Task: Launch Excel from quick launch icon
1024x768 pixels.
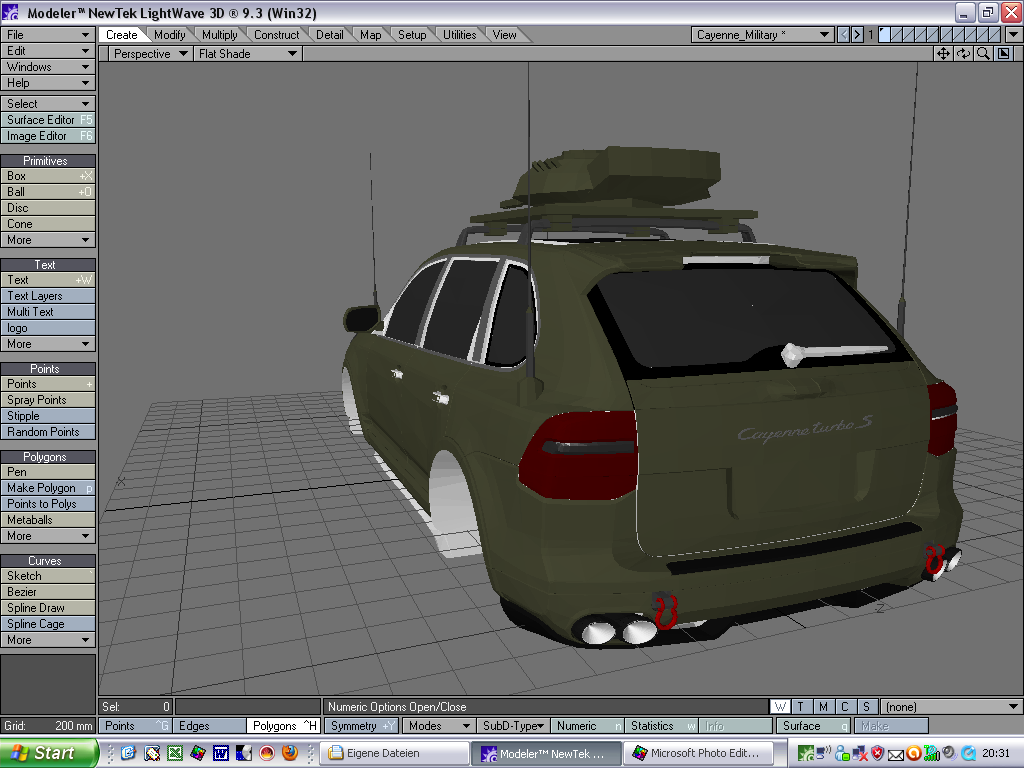Action: pyautogui.click(x=175, y=753)
